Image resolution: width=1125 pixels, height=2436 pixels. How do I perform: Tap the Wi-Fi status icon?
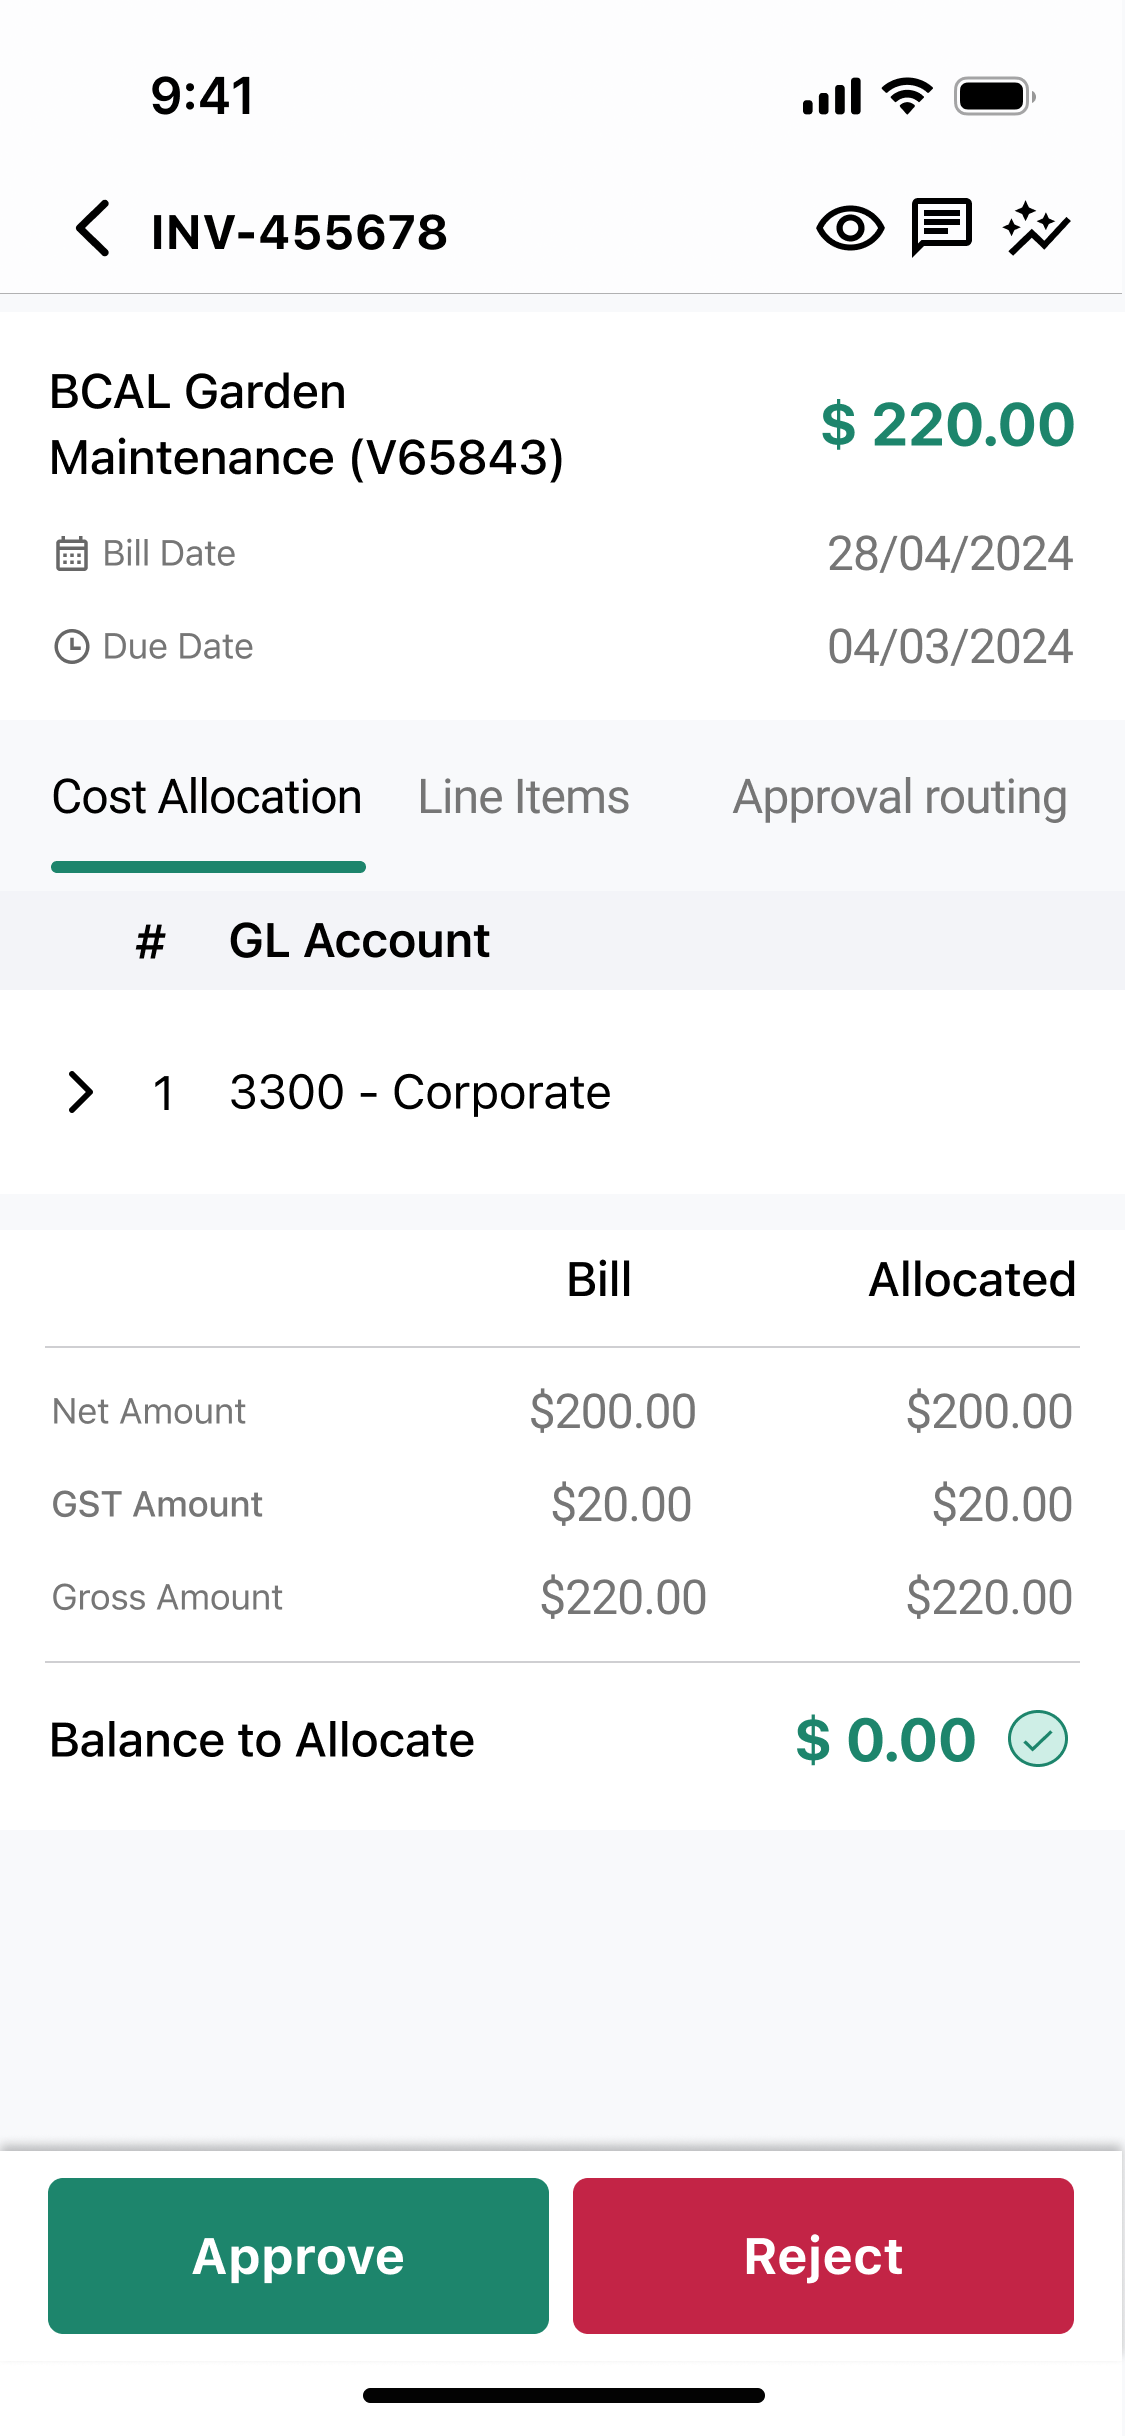(907, 97)
